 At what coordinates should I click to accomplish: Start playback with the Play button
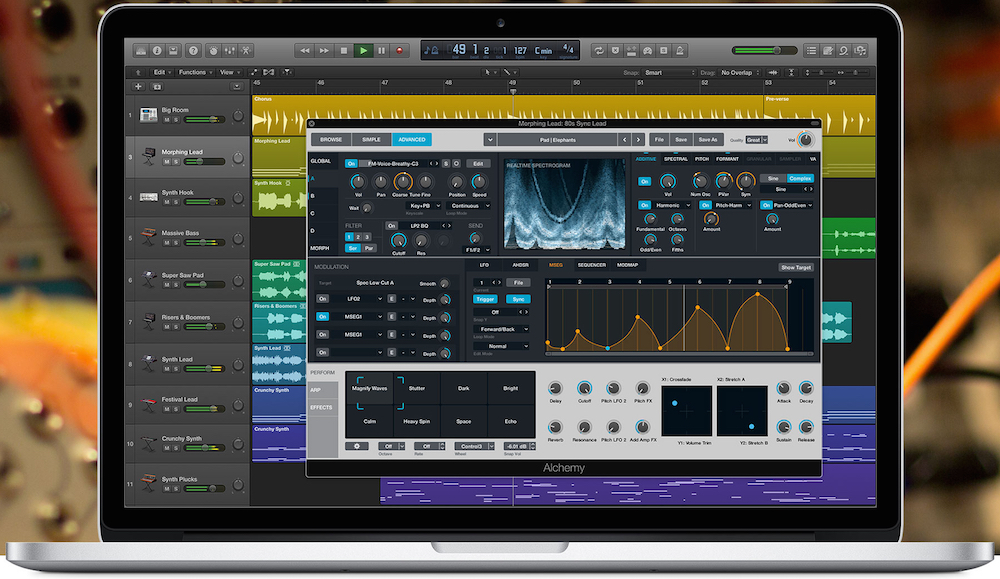(x=363, y=48)
